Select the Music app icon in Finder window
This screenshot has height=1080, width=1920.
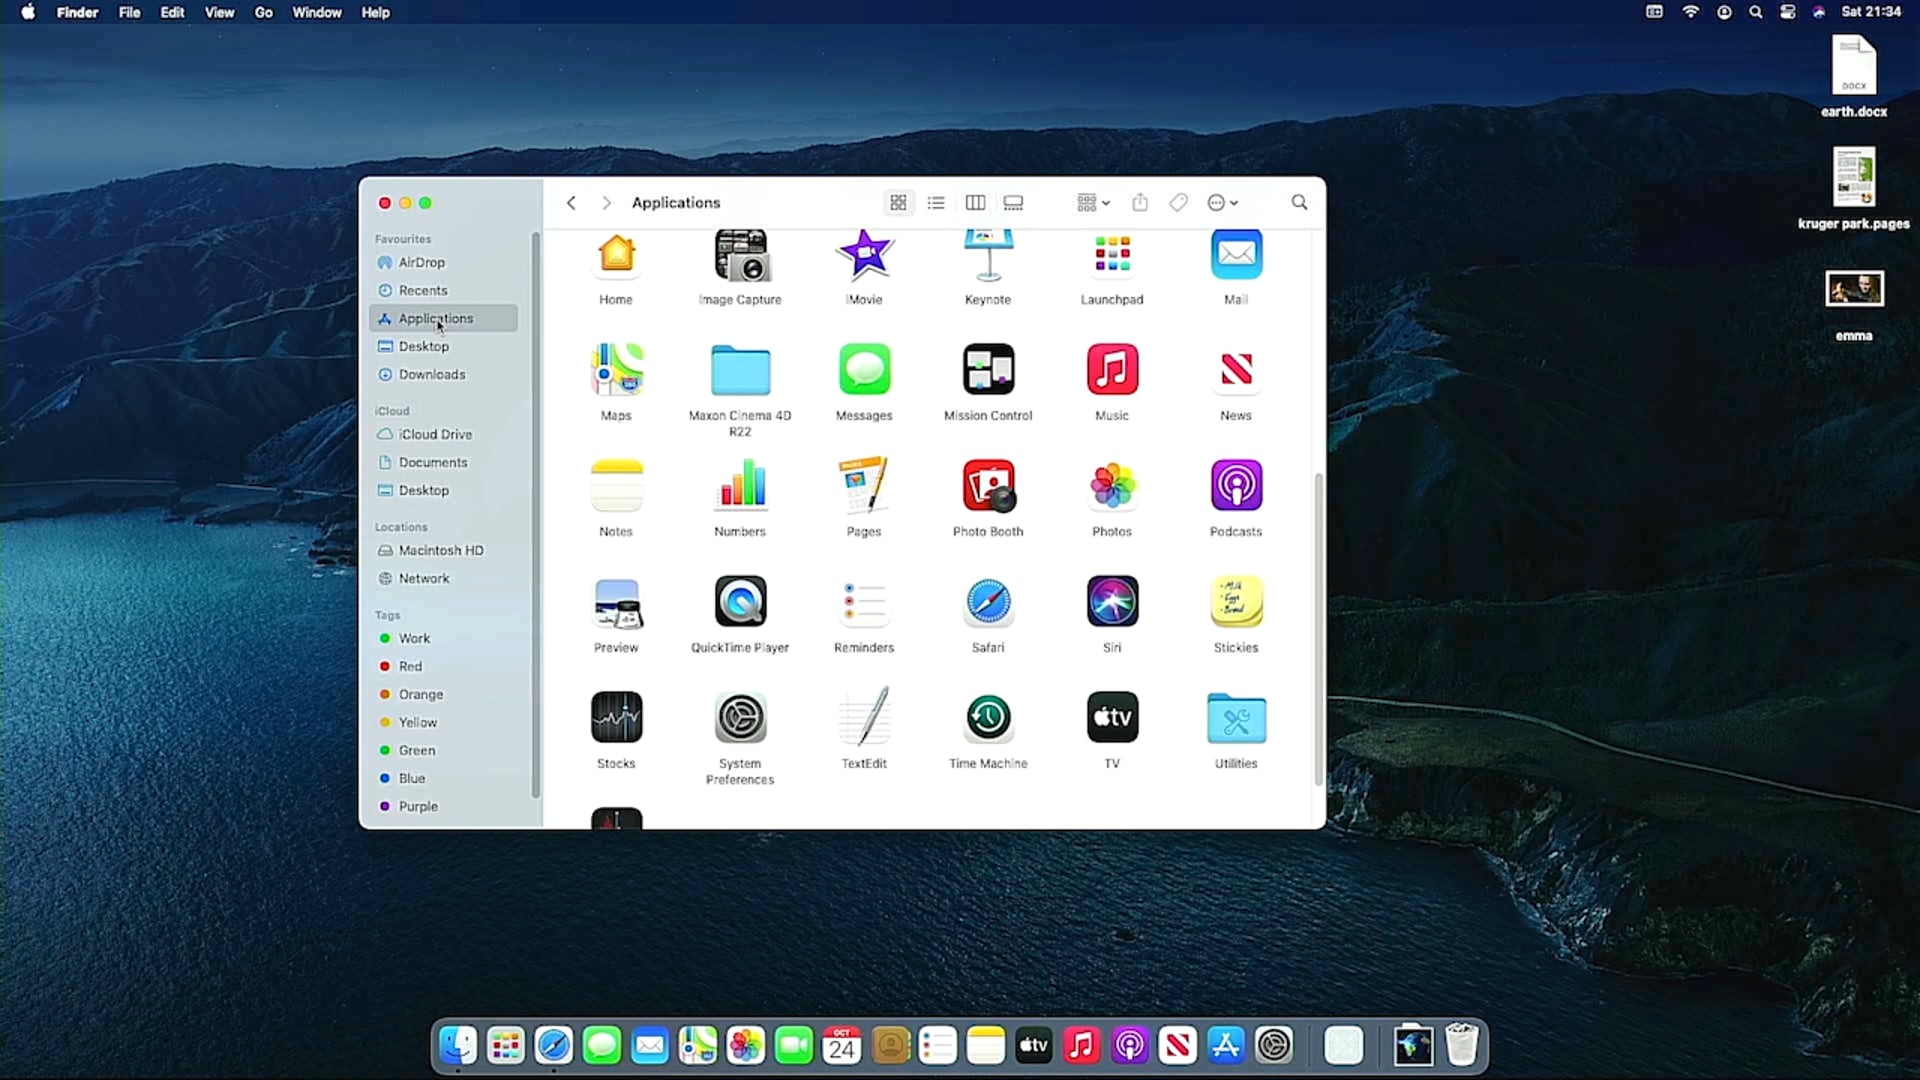point(1112,370)
